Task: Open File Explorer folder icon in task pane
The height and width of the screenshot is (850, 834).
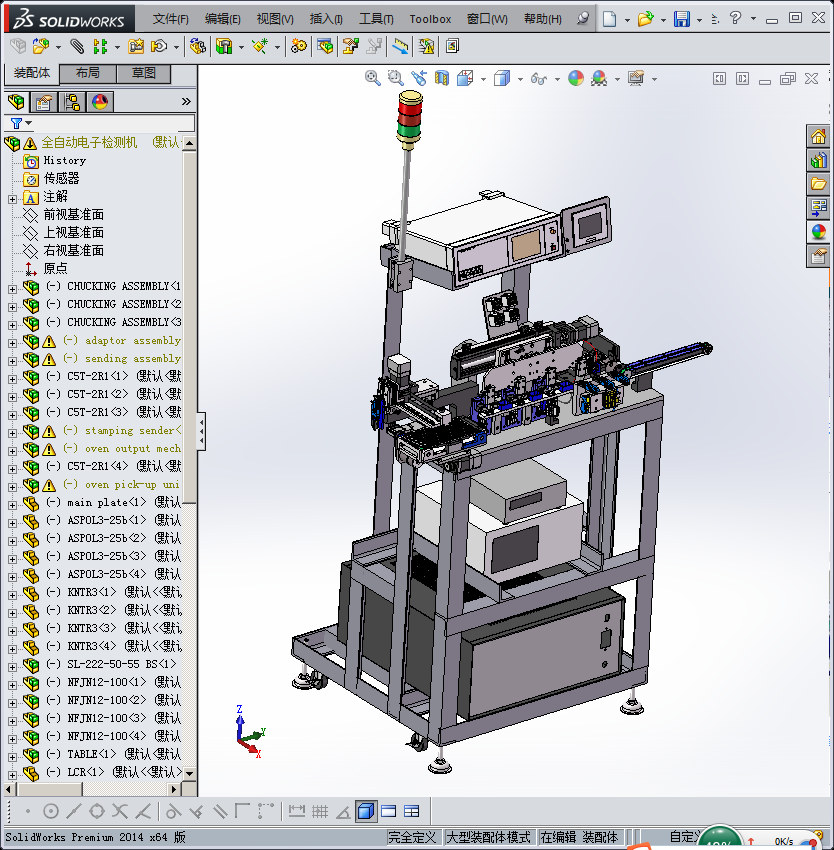Action: [x=818, y=184]
